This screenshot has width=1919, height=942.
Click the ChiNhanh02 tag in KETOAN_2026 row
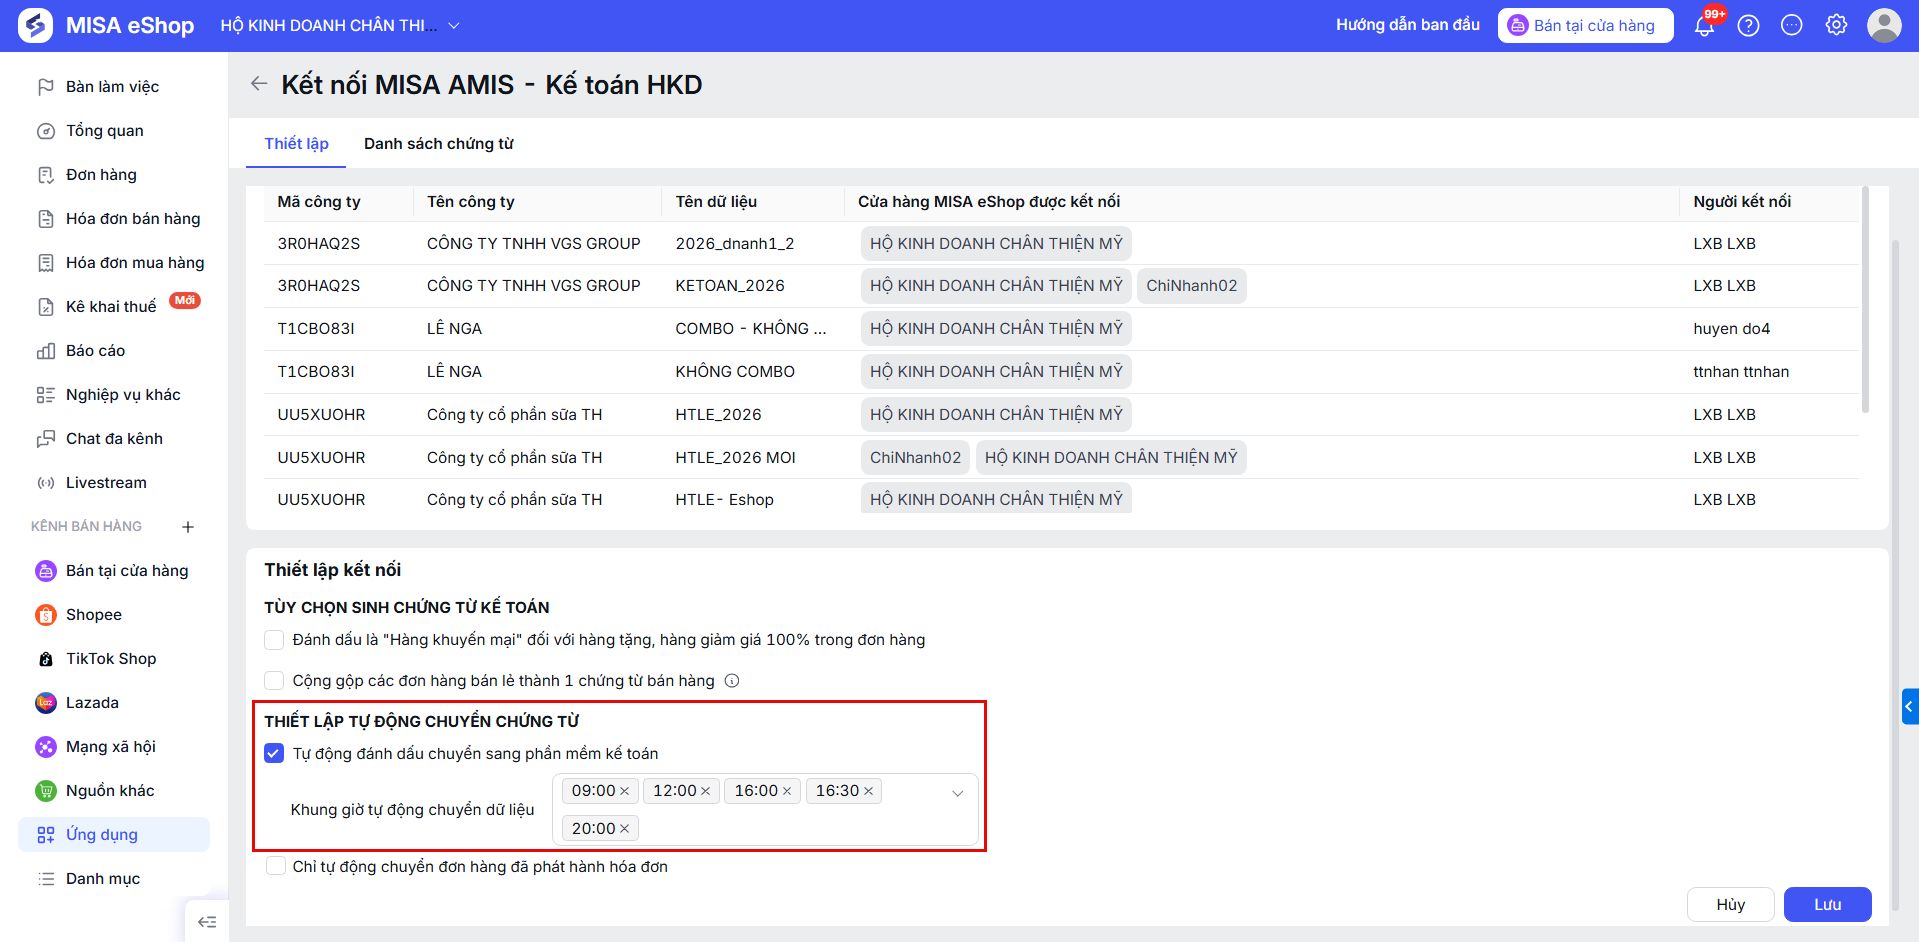[1191, 286]
